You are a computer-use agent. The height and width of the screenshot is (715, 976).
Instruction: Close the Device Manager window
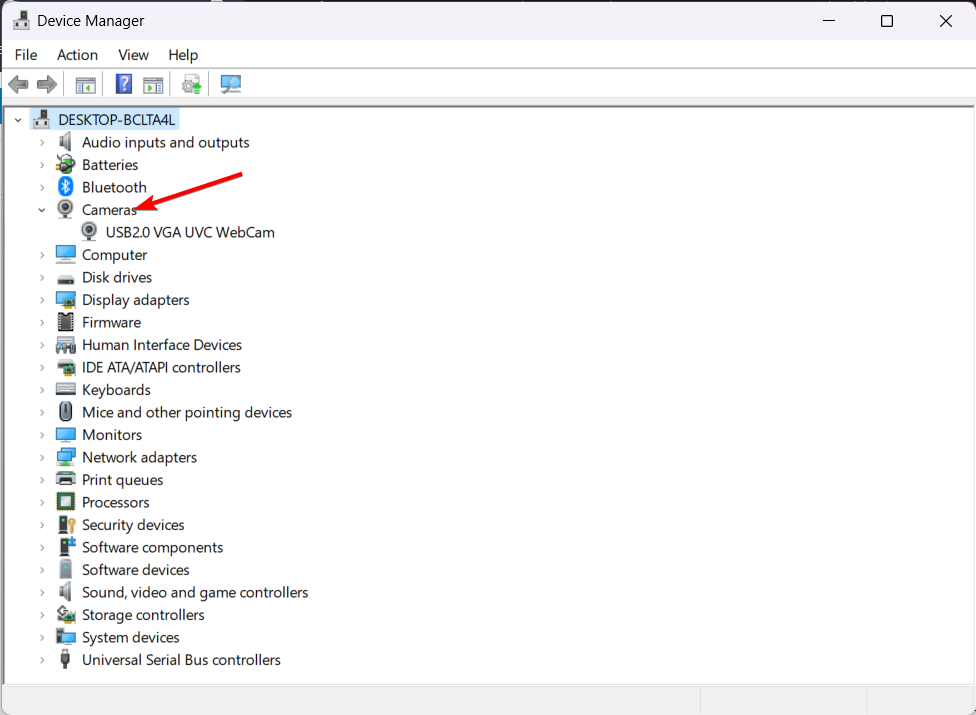(x=946, y=21)
